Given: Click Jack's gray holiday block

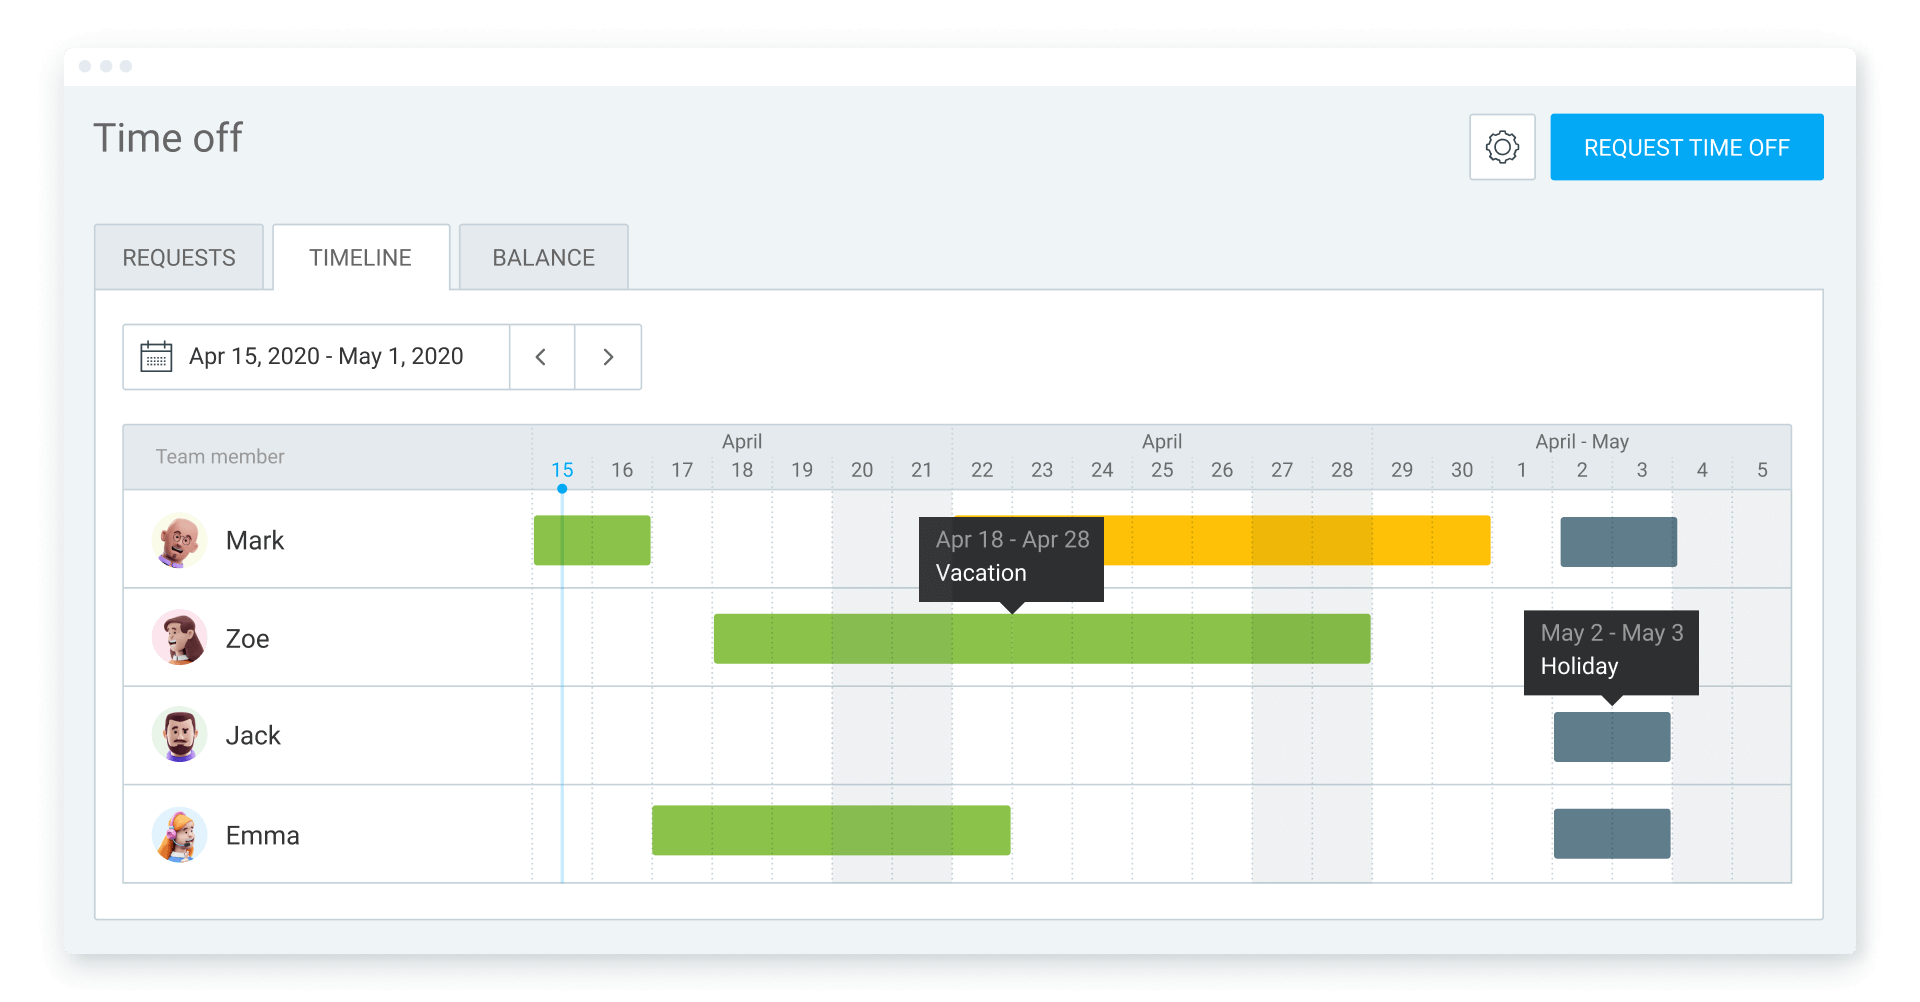Looking at the screenshot, I should (x=1611, y=737).
